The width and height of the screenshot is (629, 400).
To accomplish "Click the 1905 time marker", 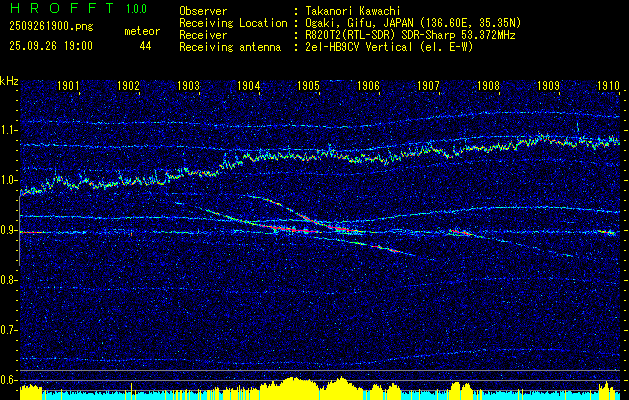I will point(308,85).
